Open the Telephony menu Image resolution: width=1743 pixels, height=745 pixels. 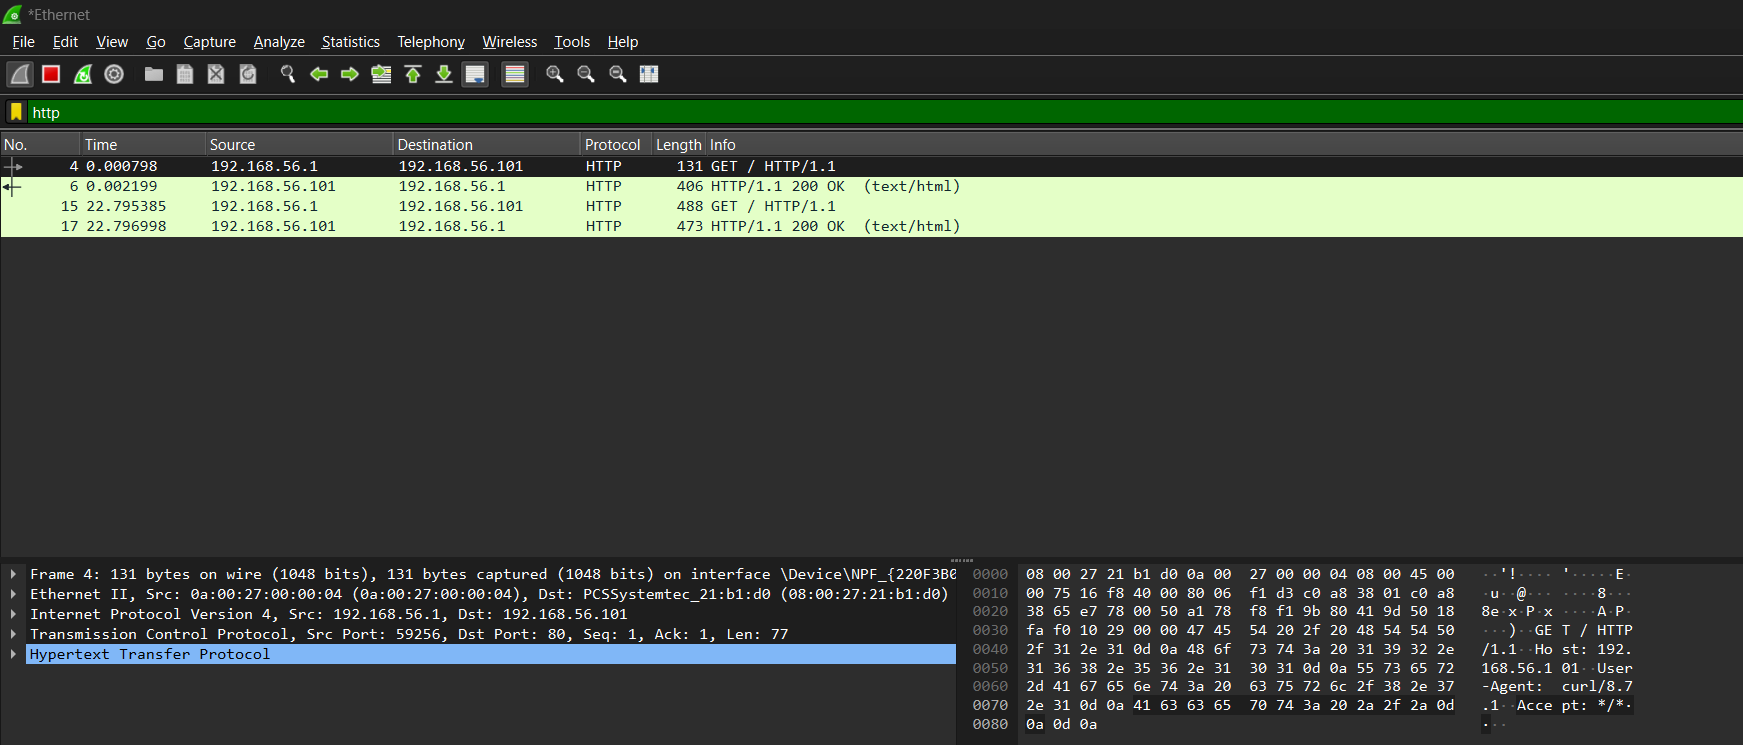coord(431,42)
